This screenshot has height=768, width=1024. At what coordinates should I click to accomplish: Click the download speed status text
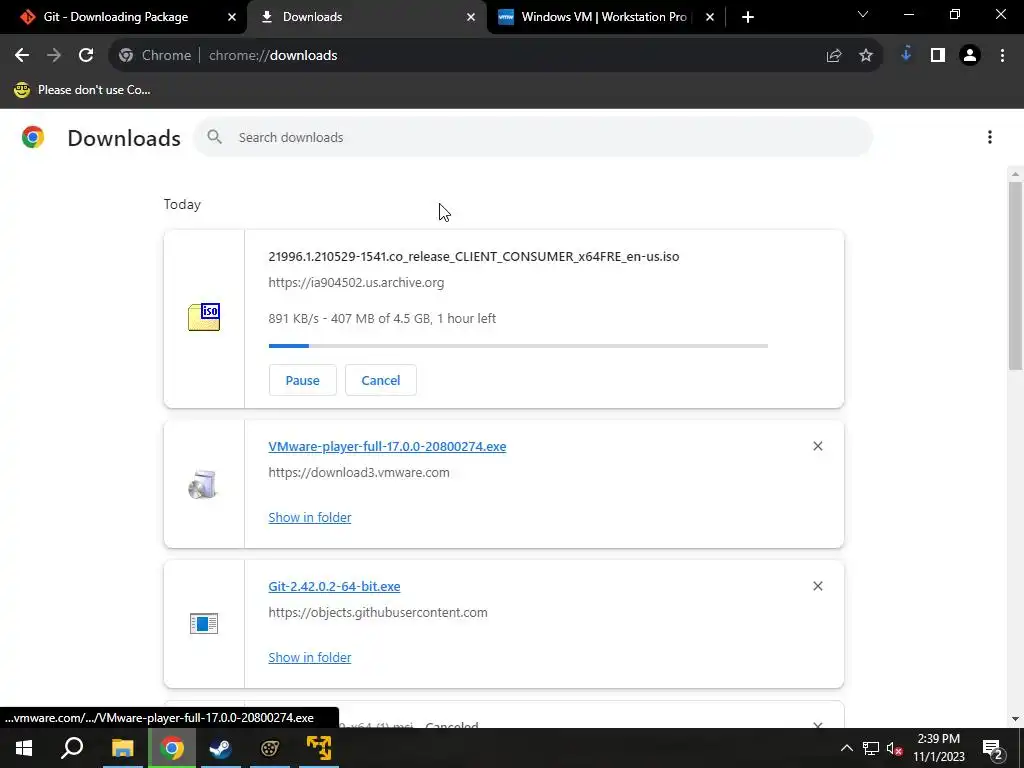tap(382, 319)
